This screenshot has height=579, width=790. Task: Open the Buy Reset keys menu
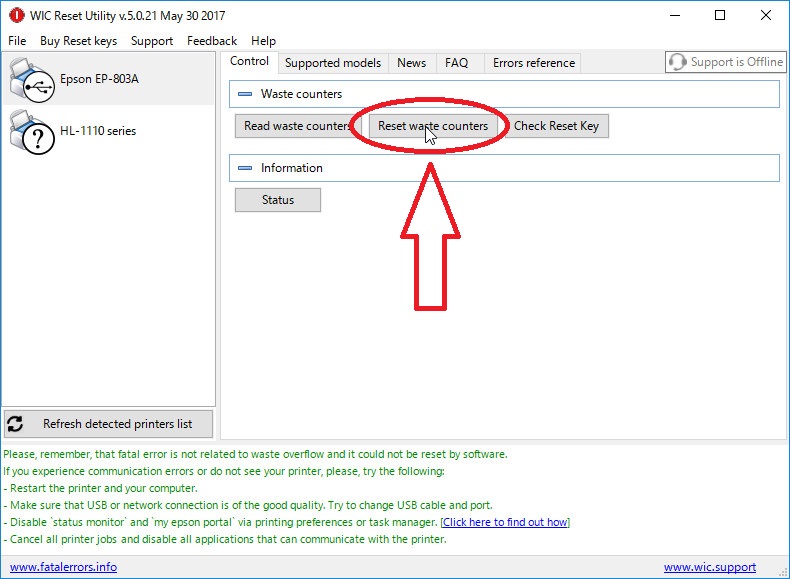coord(78,41)
